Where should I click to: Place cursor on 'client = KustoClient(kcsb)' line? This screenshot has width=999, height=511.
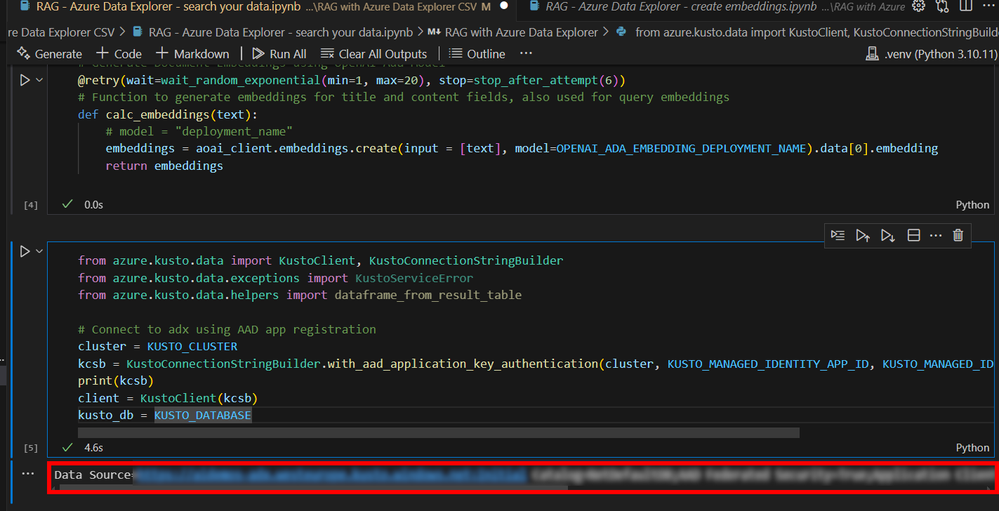[x=168, y=398]
